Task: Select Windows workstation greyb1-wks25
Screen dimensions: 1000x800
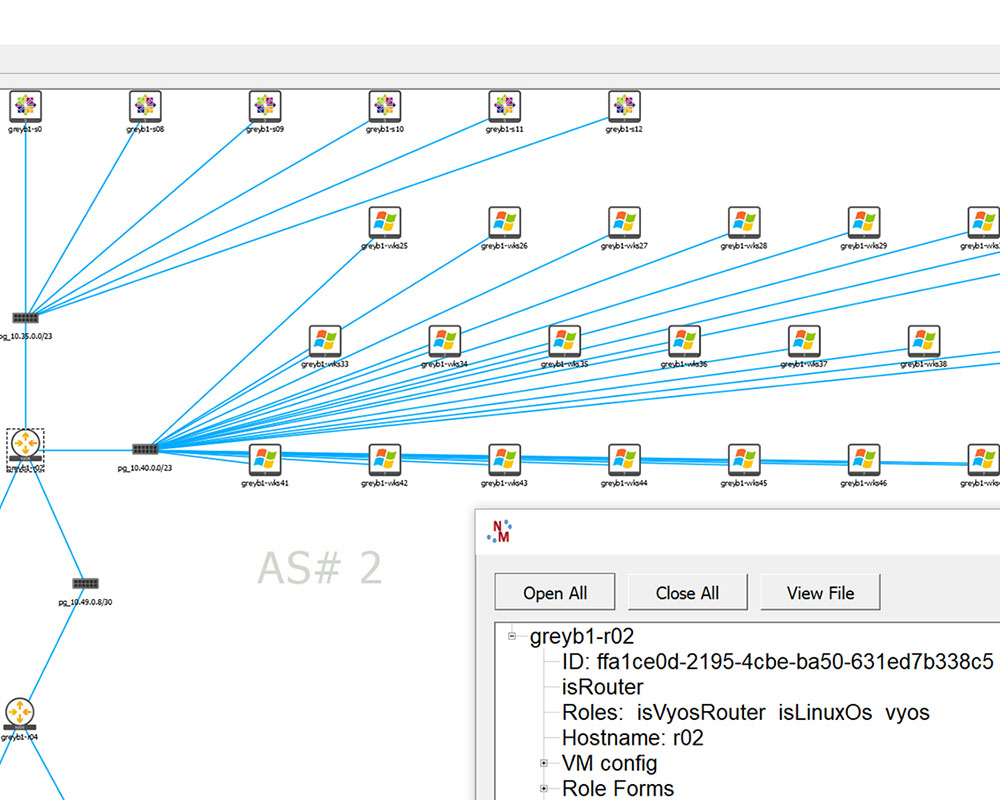Action: click(385, 222)
